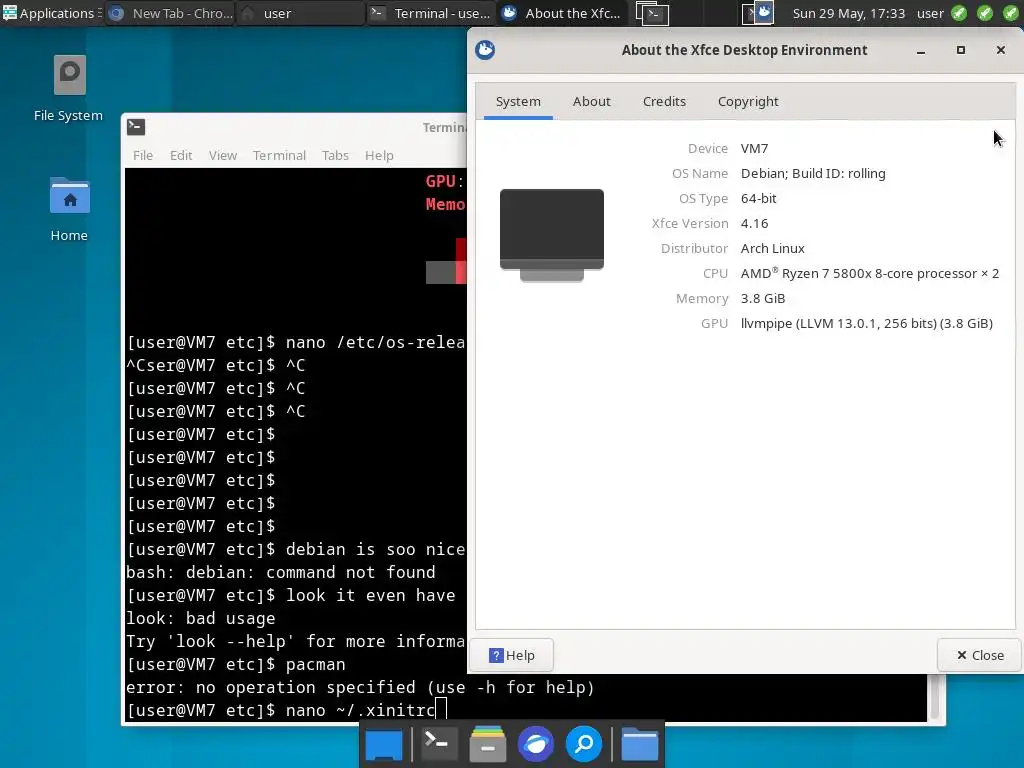Click the Help button in About dialog
The image size is (1024, 768).
pos(512,655)
